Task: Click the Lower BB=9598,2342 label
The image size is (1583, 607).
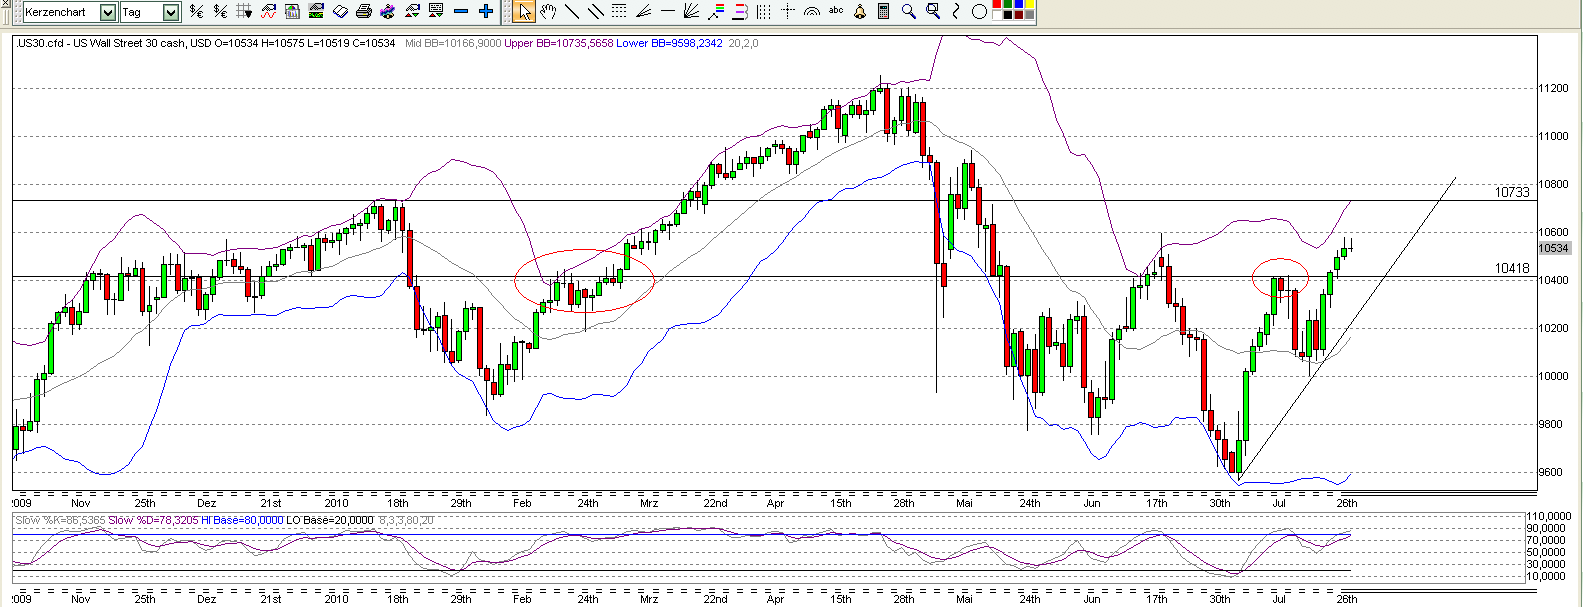Action: (x=669, y=43)
